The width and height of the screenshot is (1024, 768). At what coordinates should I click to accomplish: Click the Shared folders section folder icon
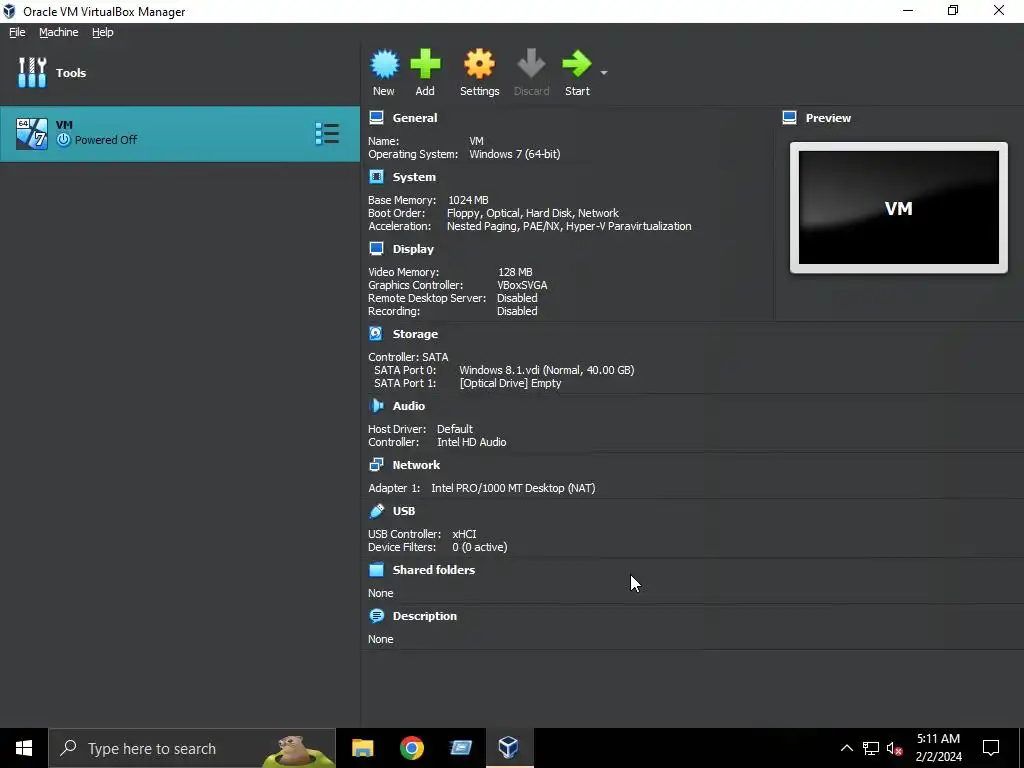[x=376, y=569]
